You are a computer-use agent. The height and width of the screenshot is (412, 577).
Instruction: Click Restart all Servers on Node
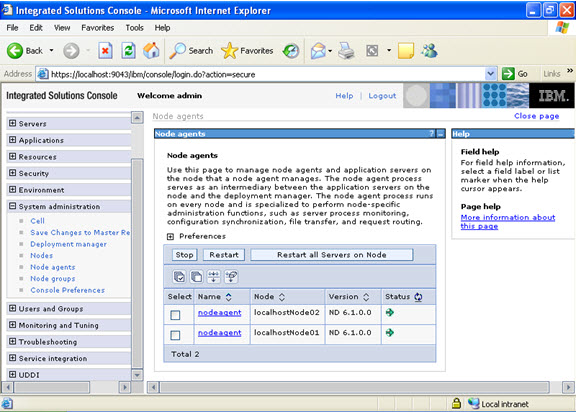point(332,255)
